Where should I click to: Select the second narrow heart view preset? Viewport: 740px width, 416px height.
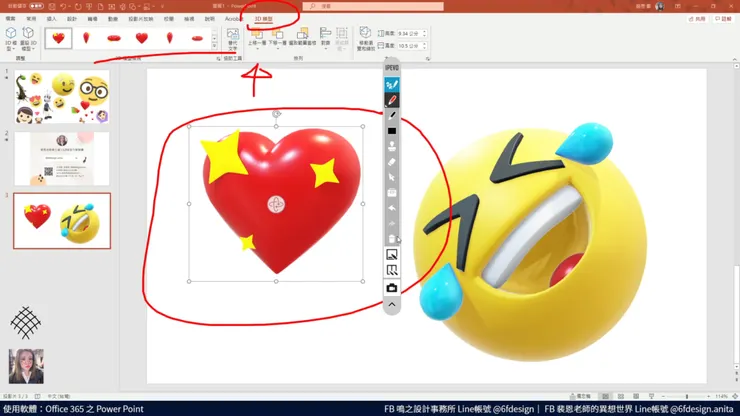(x=86, y=38)
